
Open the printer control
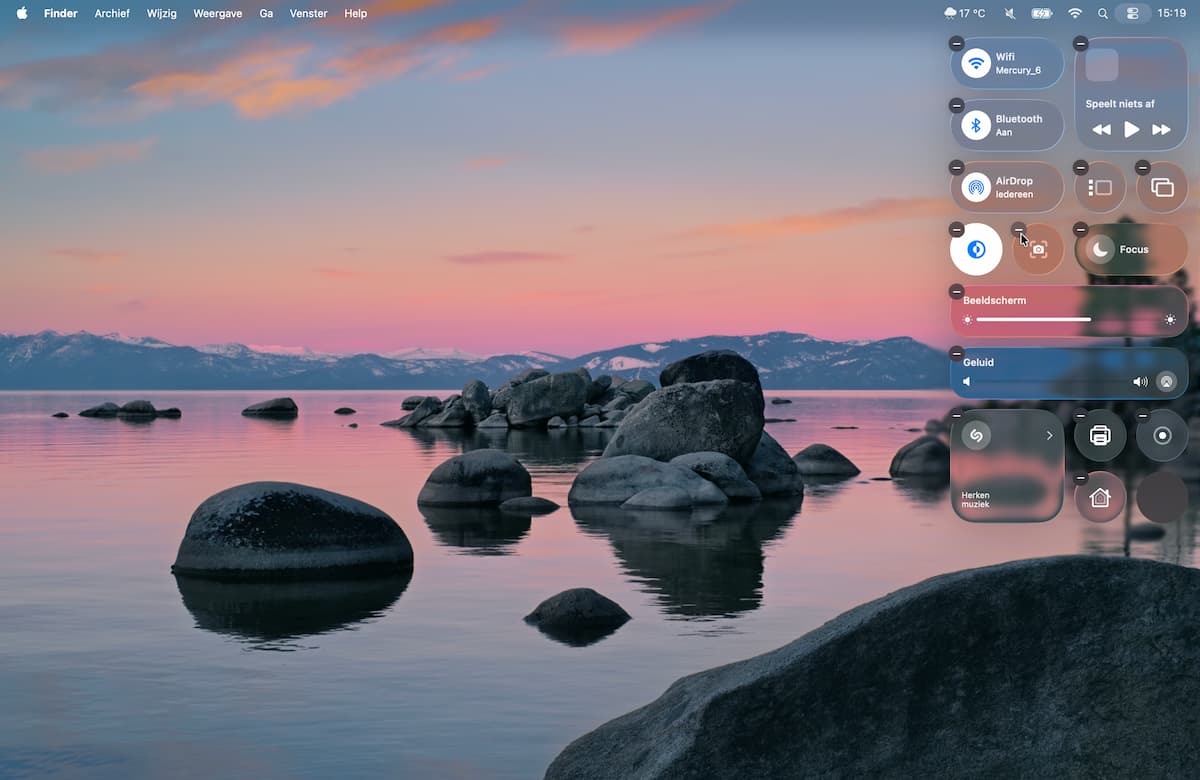(1100, 436)
